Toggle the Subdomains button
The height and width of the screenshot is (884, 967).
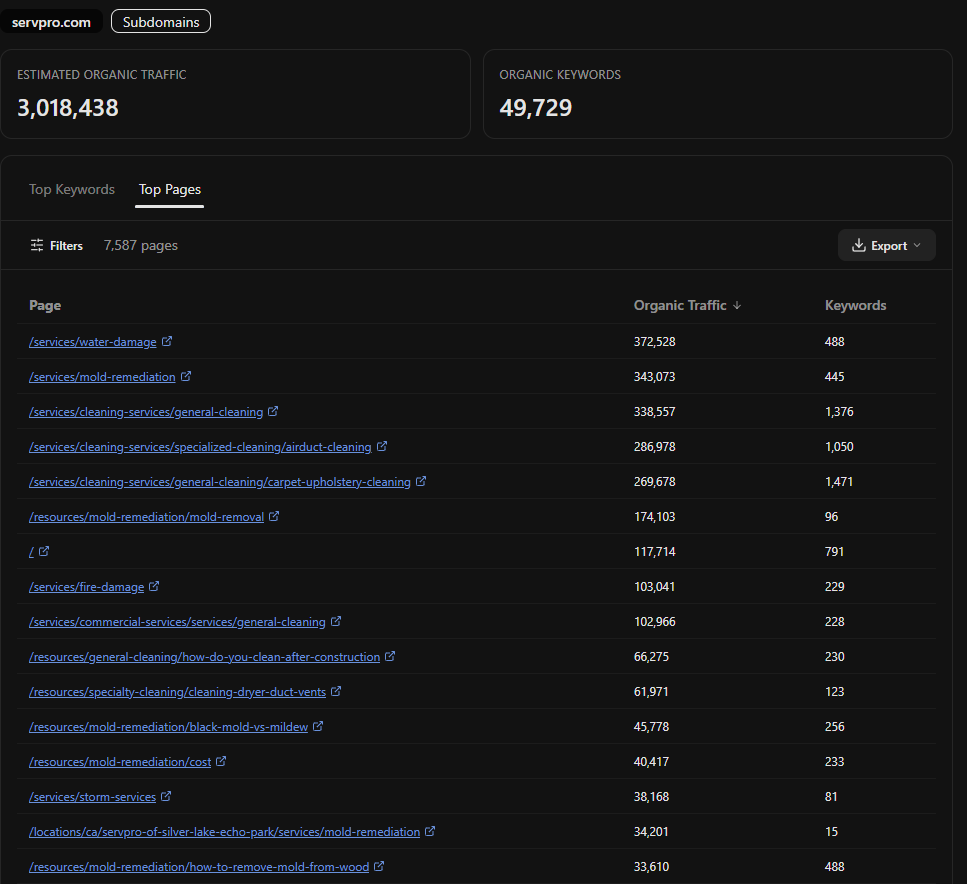(x=161, y=22)
